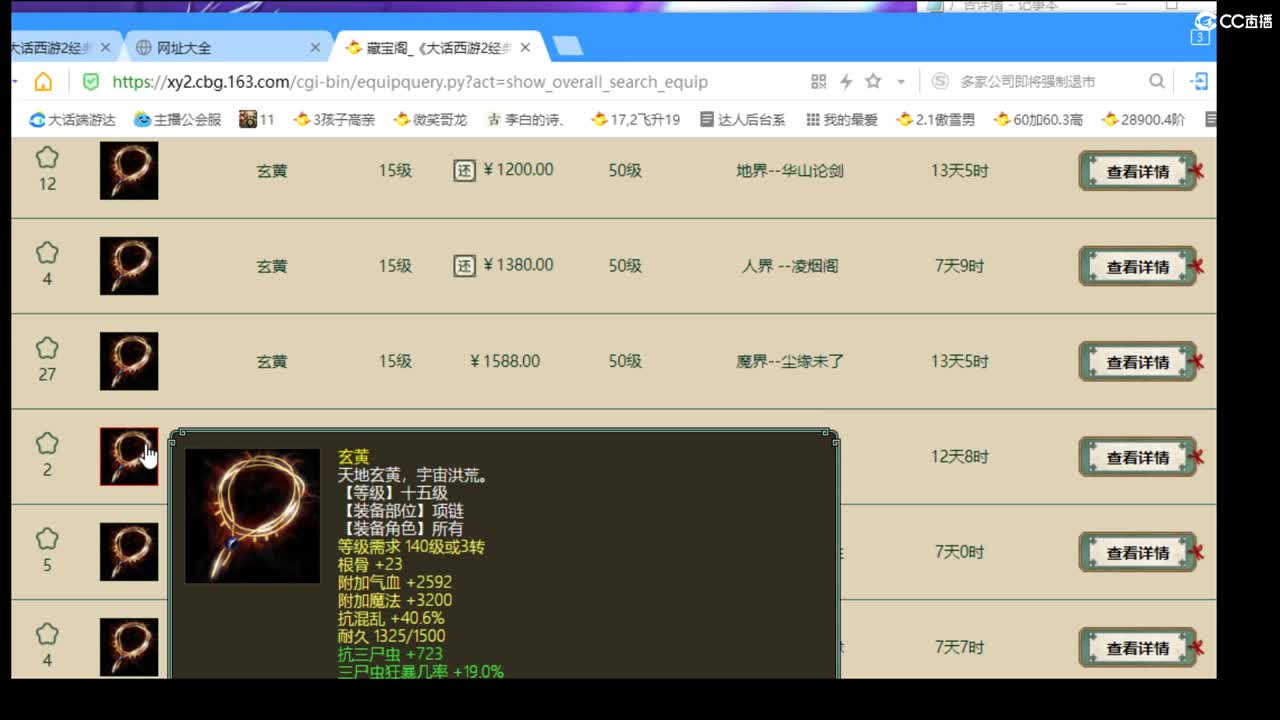The image size is (1280, 720).
Task: Toggle favorite star in ¥1380.00 row
Action: tap(47, 253)
